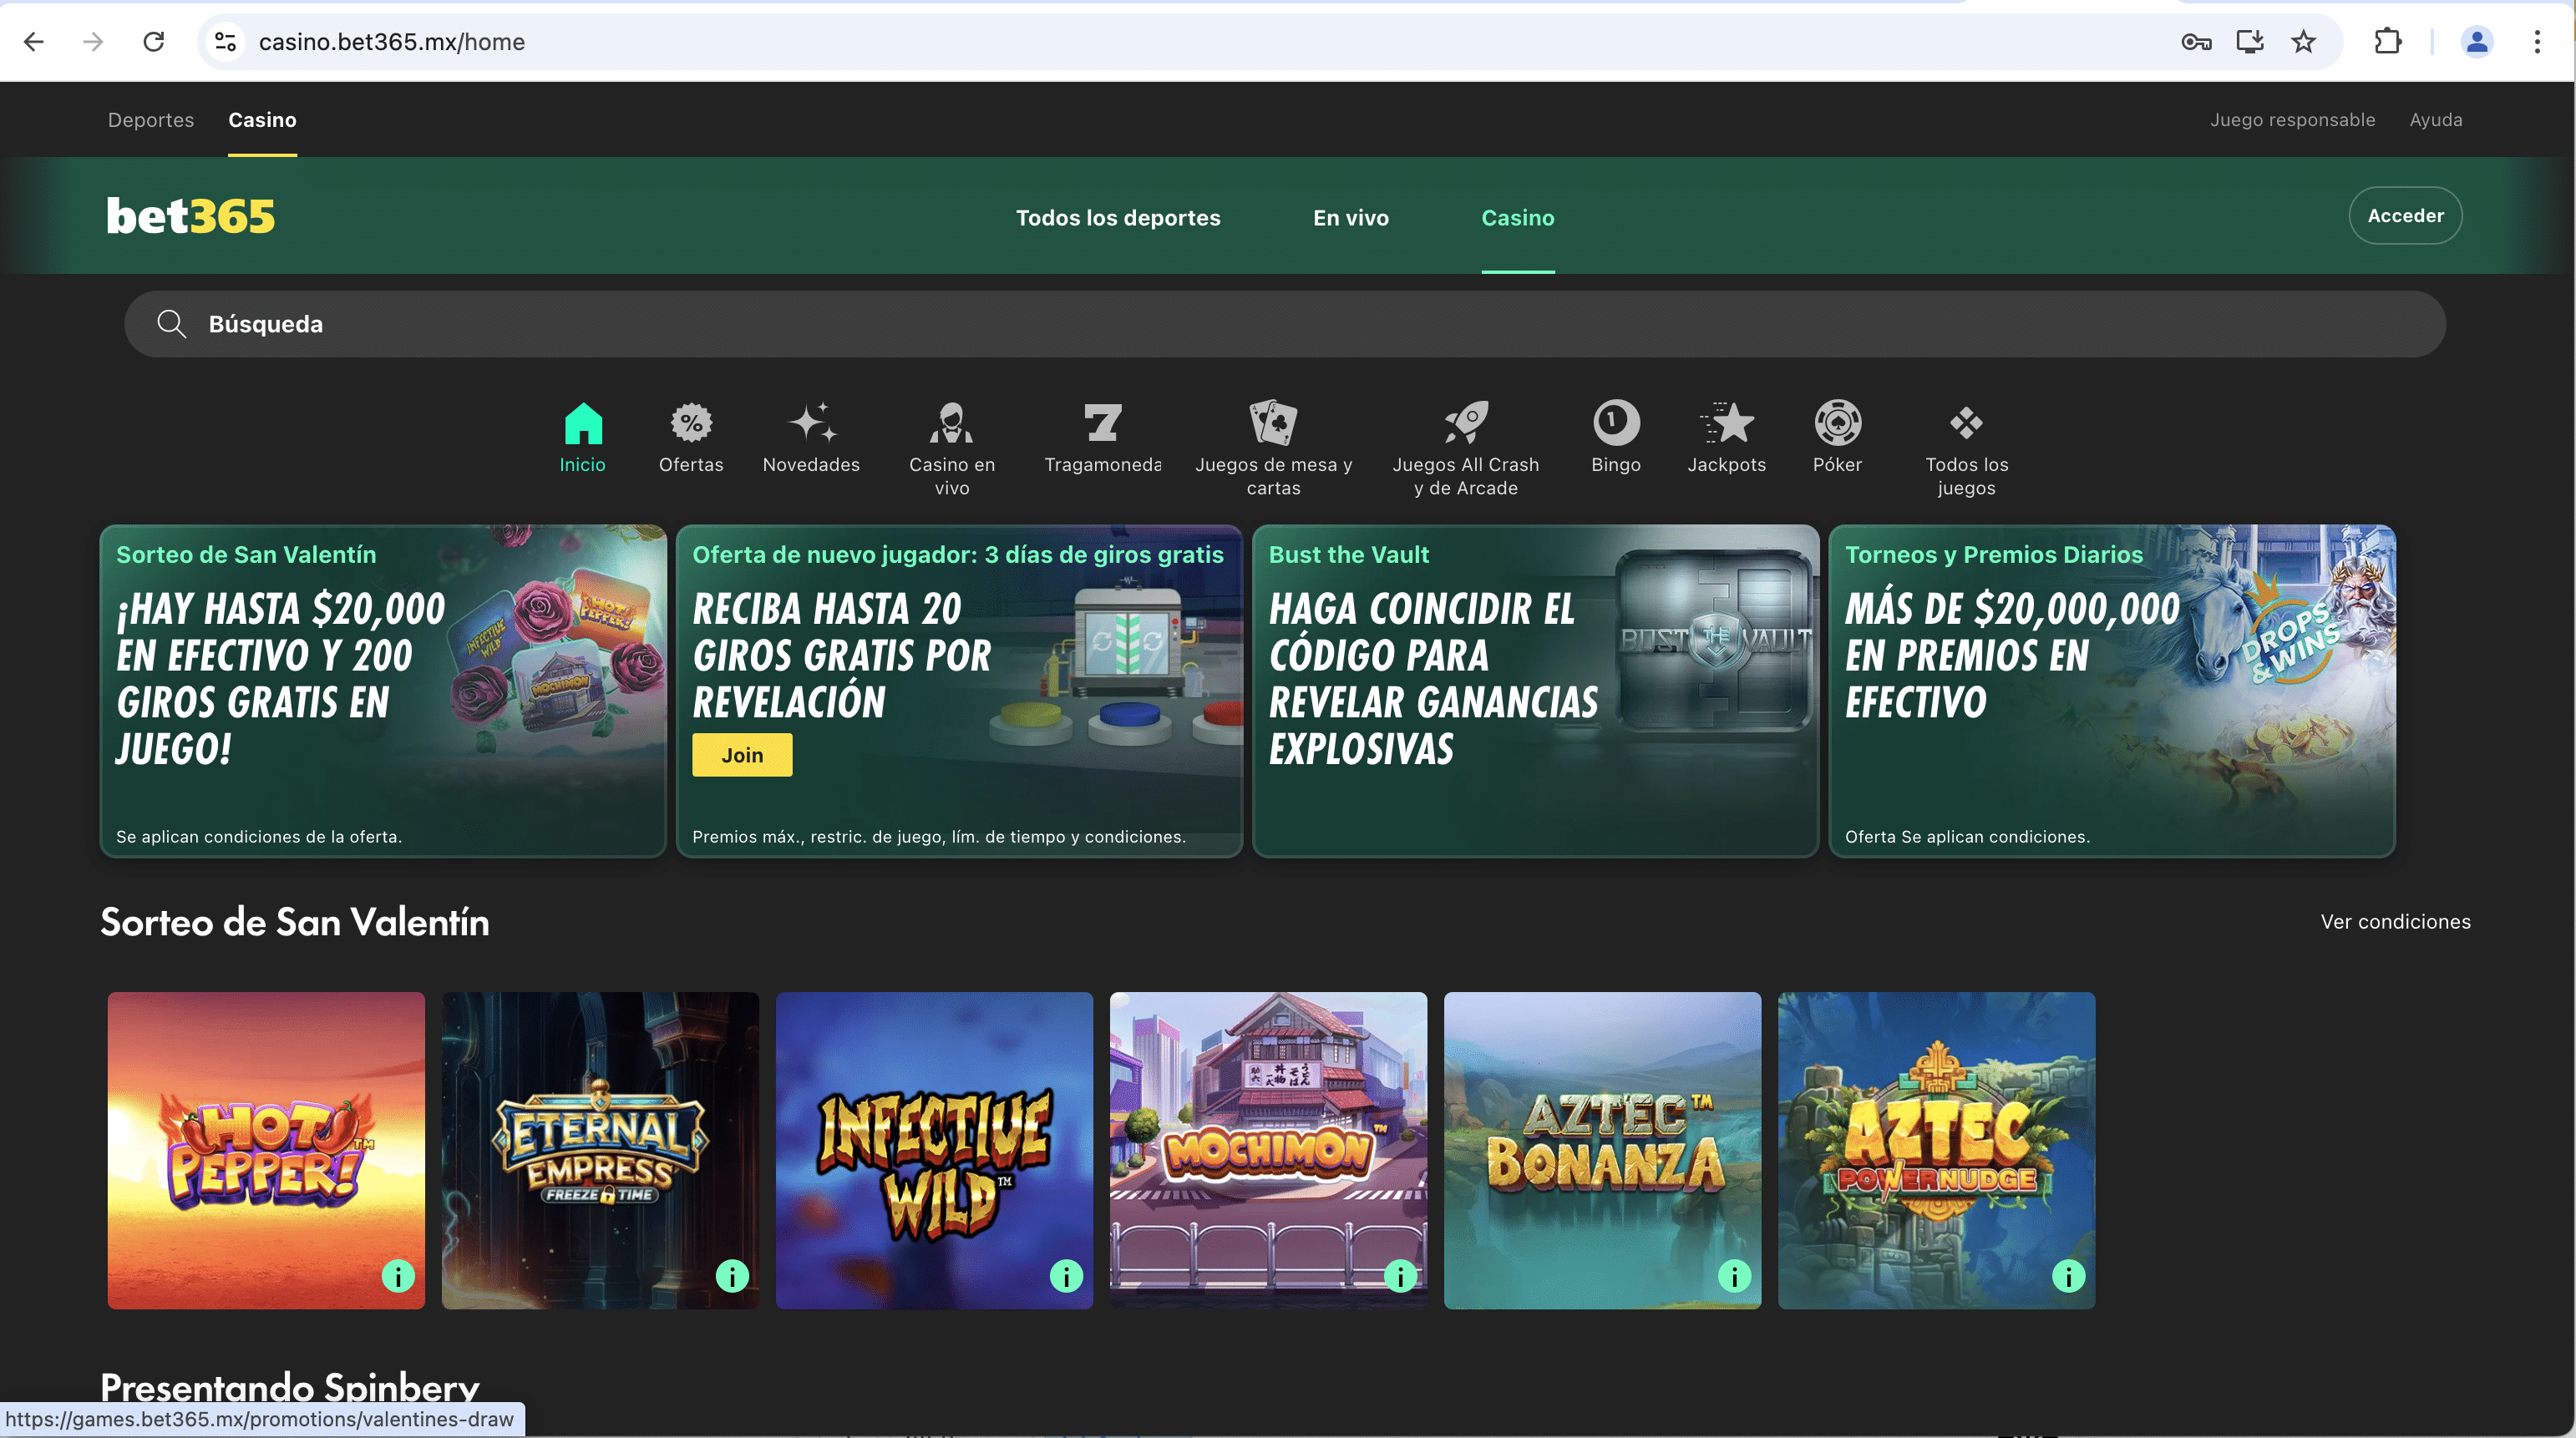Select the Bingo ball icon
The height and width of the screenshot is (1438, 2576).
(1615, 424)
